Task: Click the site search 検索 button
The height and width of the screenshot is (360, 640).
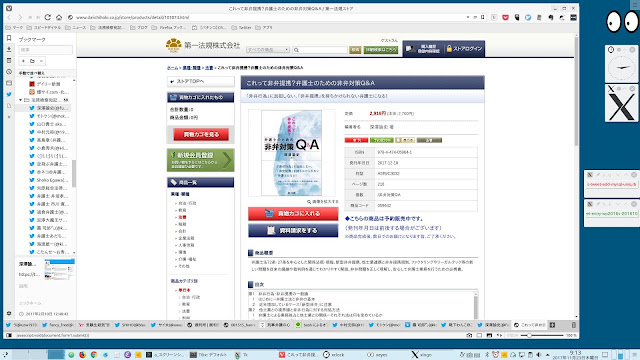Action: [x=355, y=49]
